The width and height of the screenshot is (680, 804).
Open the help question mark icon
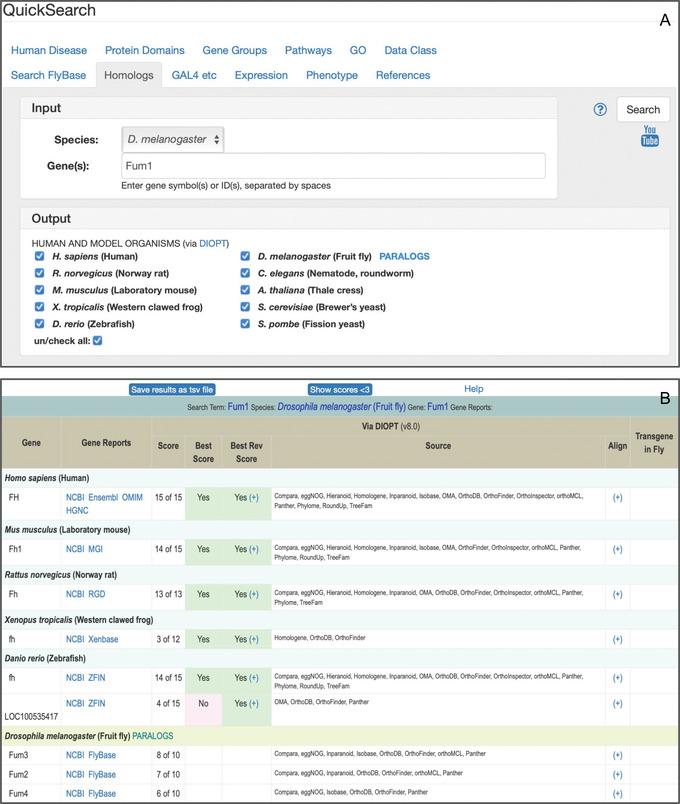point(600,109)
